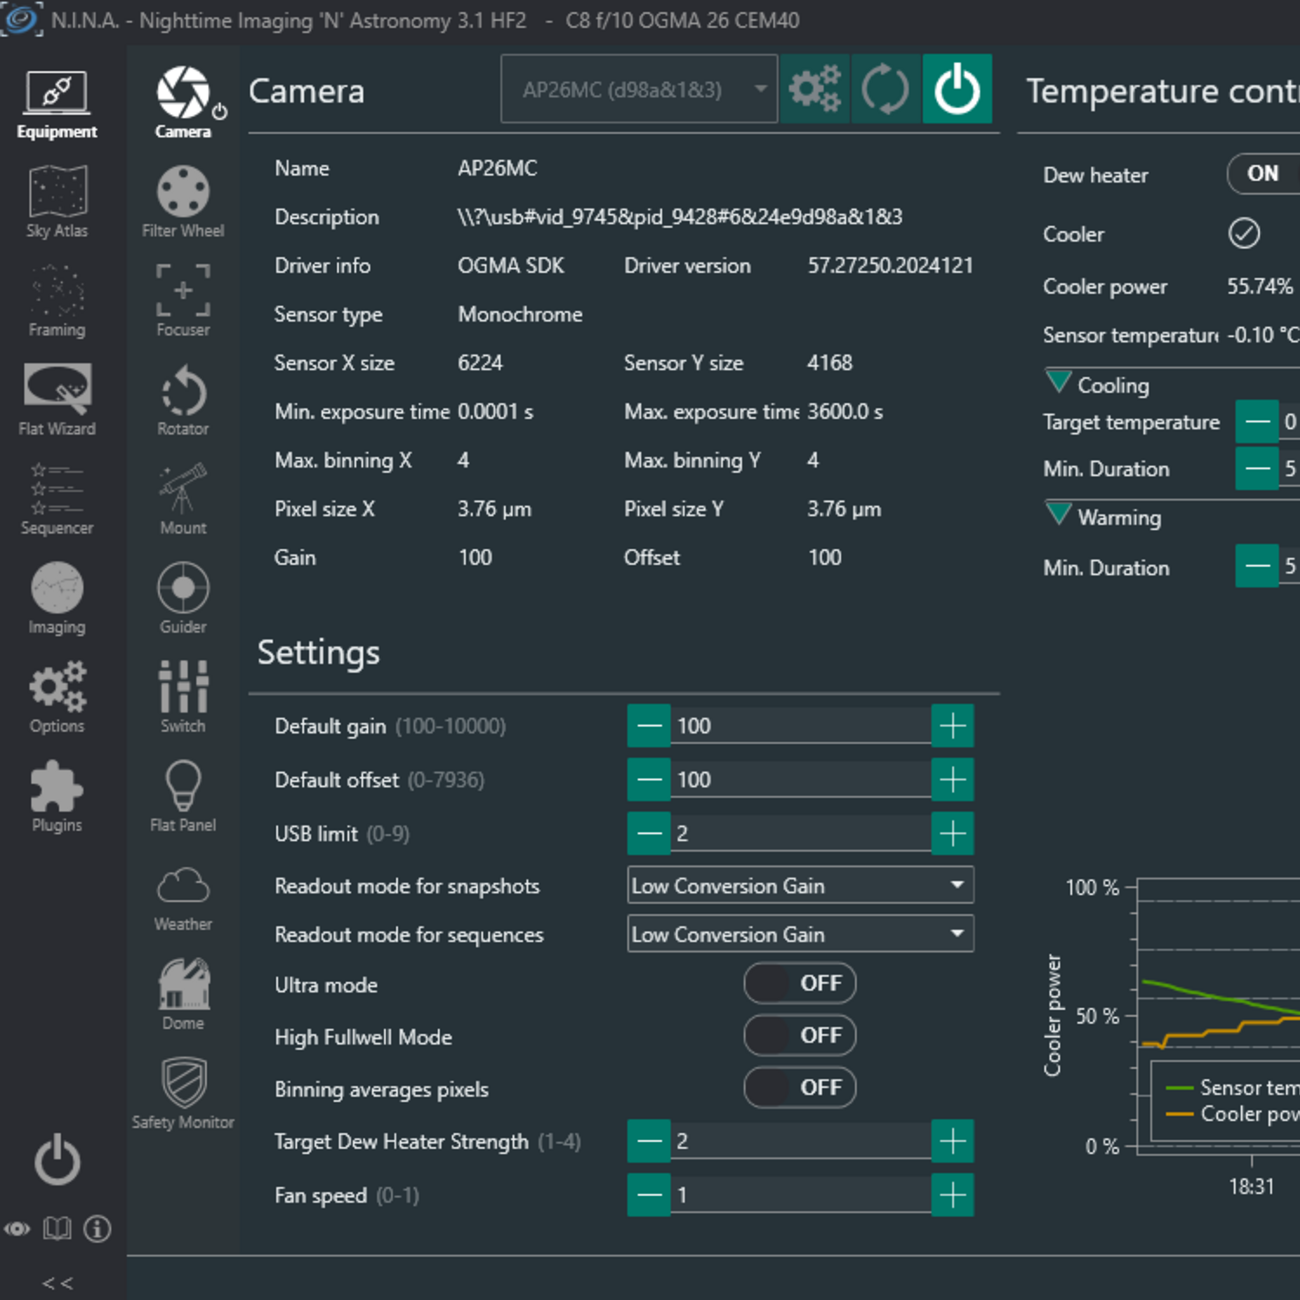Open the documentation book icon

(x=57, y=1229)
